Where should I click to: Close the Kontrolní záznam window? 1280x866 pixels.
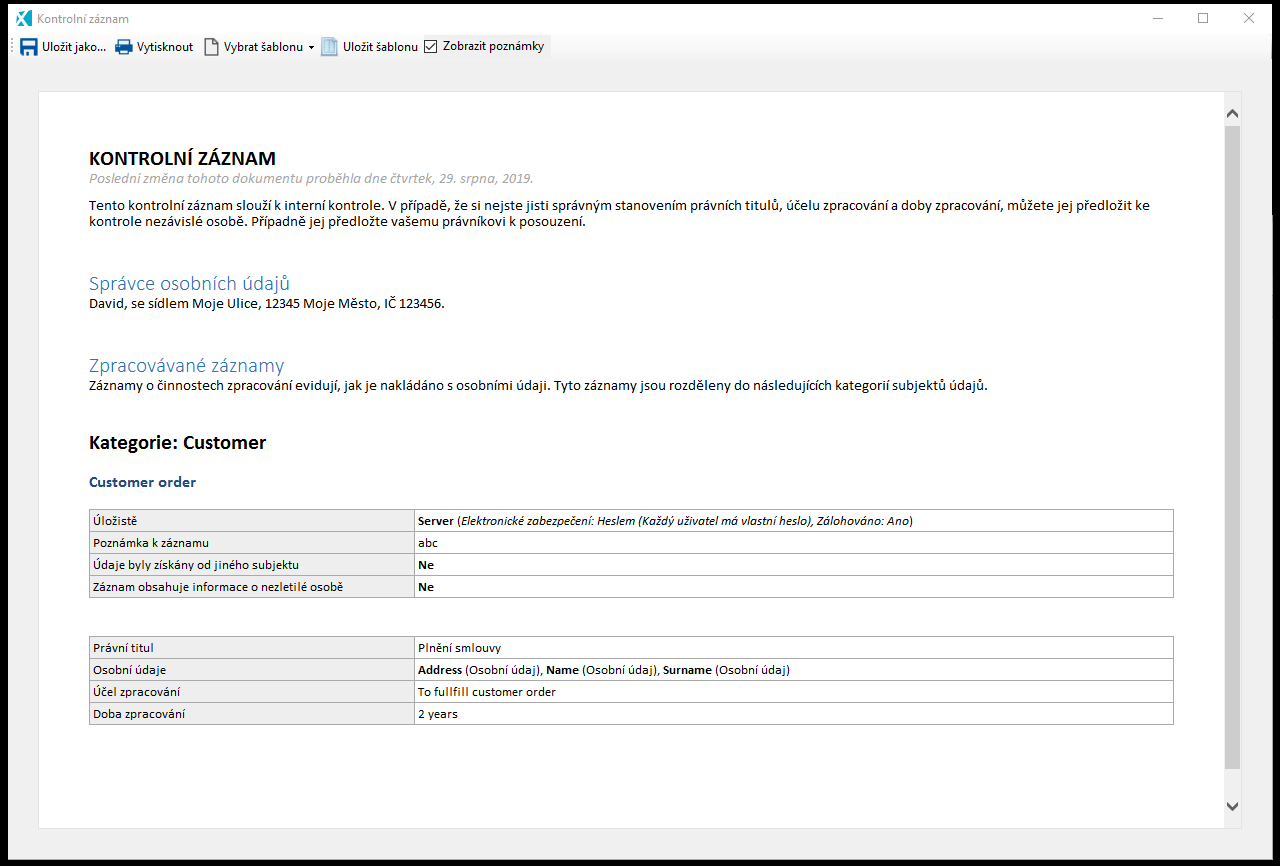[1249, 18]
